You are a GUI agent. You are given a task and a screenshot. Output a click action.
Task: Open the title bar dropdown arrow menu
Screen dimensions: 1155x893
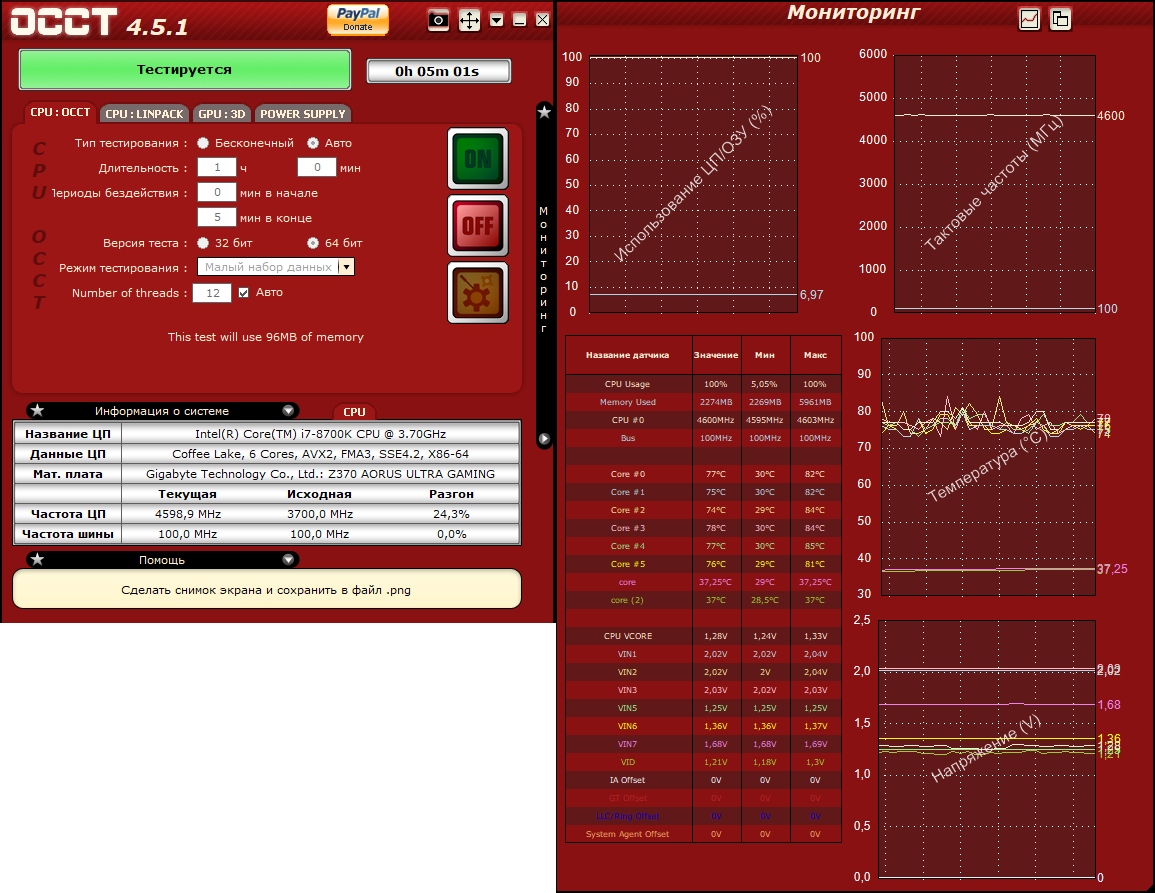pos(496,20)
